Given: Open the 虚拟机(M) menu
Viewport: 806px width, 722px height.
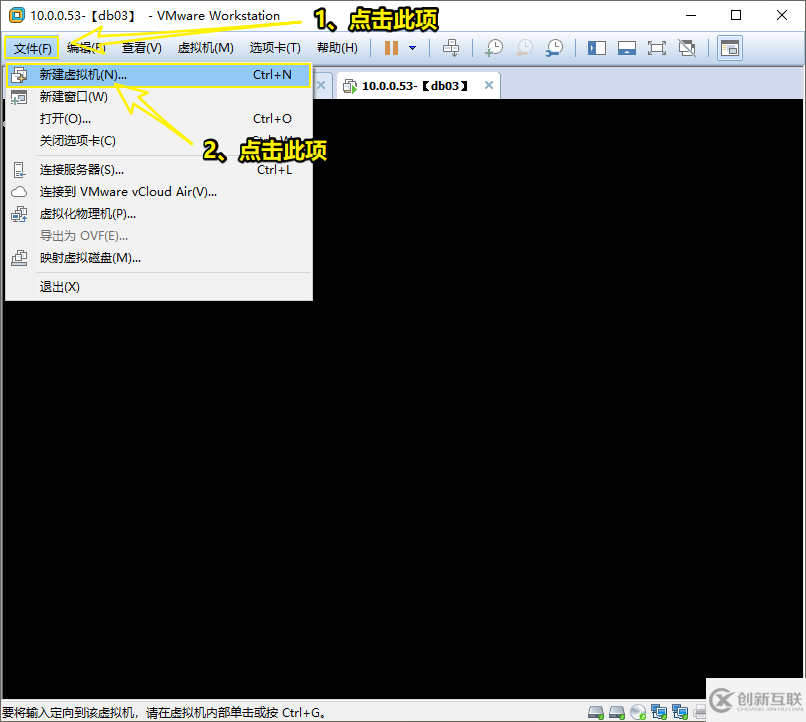Looking at the screenshot, I should click(x=206, y=48).
